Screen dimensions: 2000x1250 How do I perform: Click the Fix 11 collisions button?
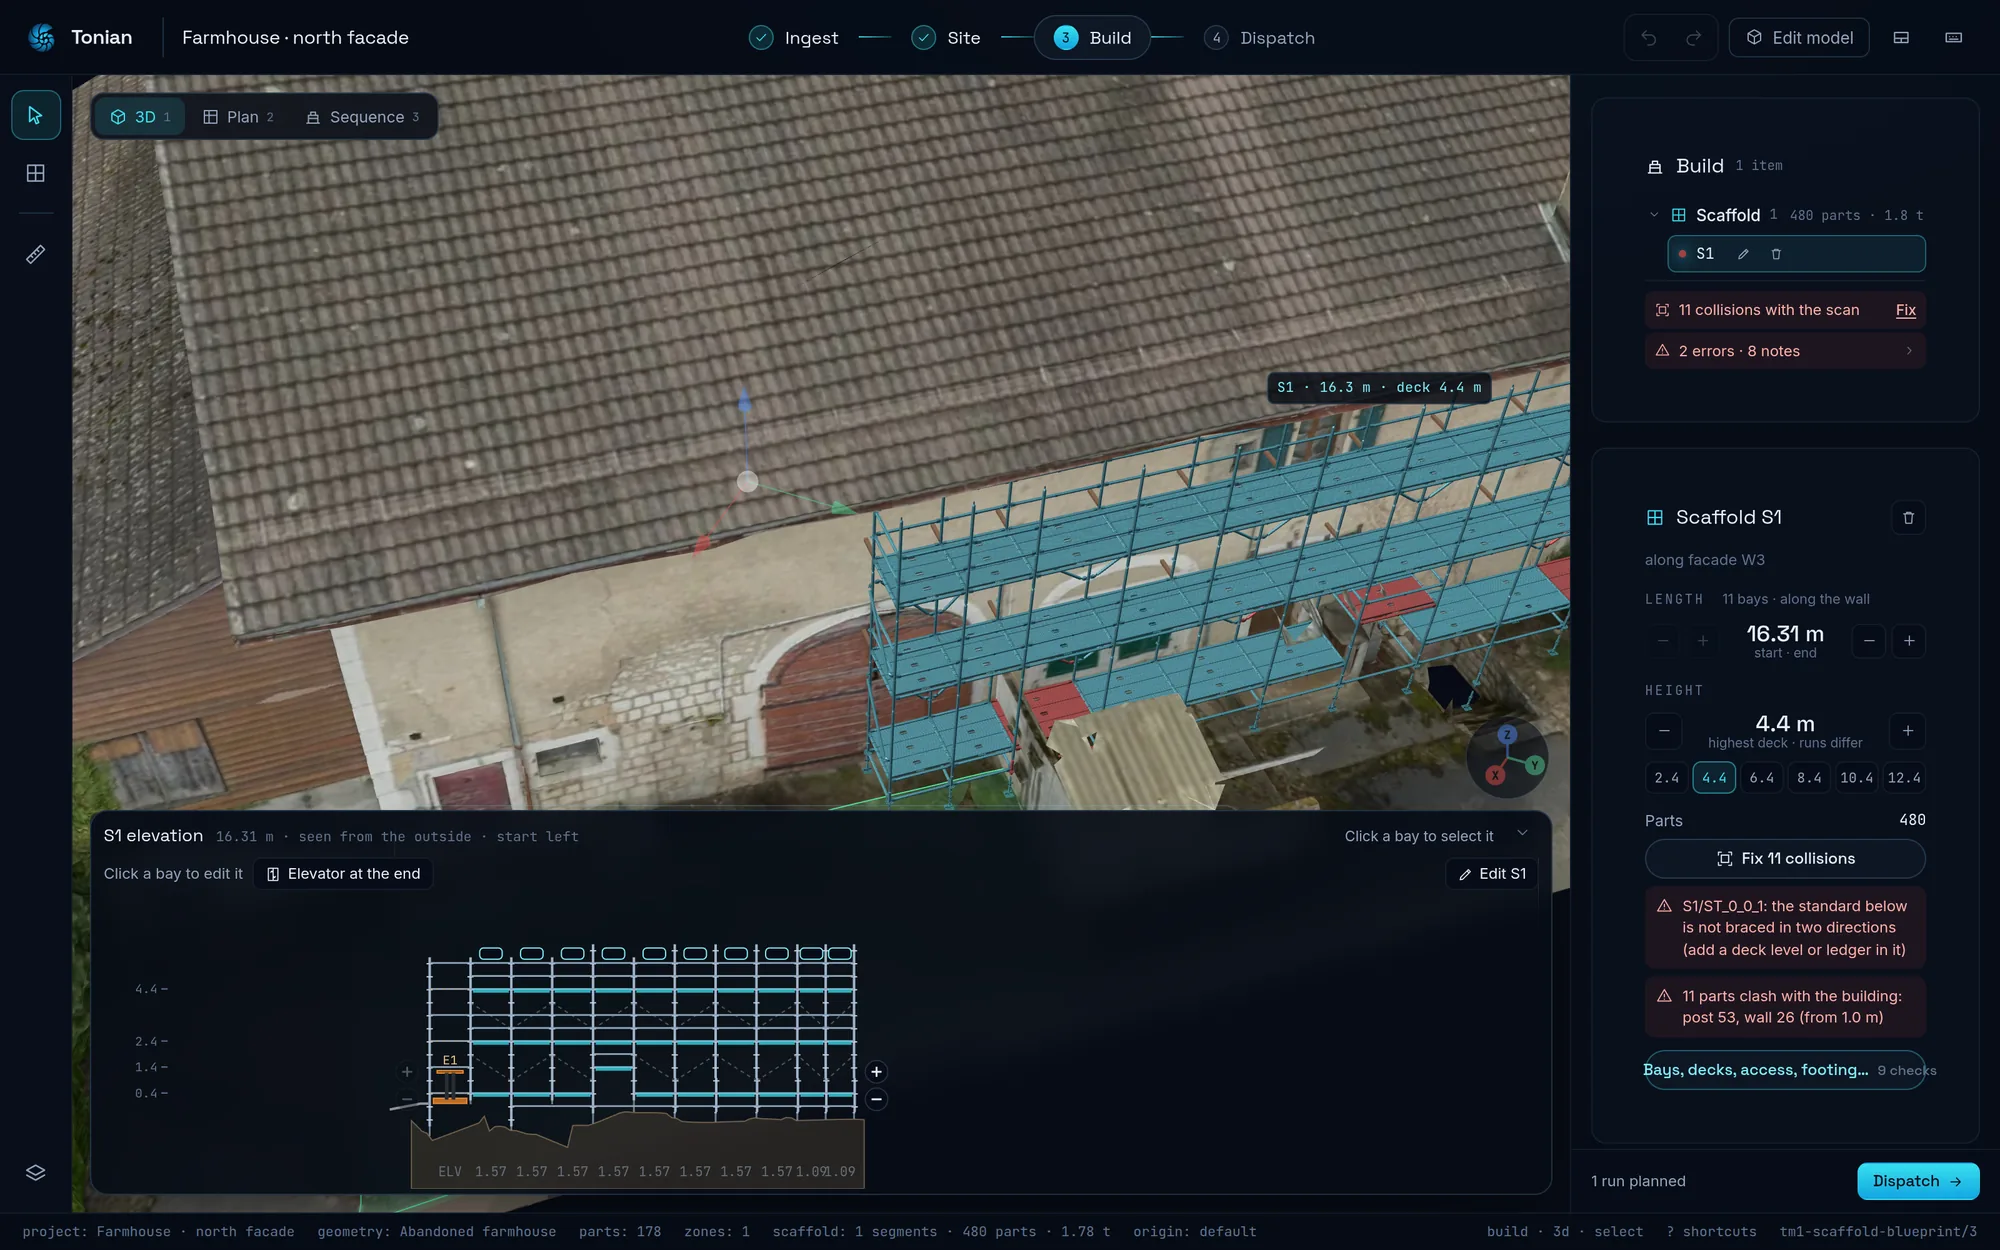(1785, 859)
